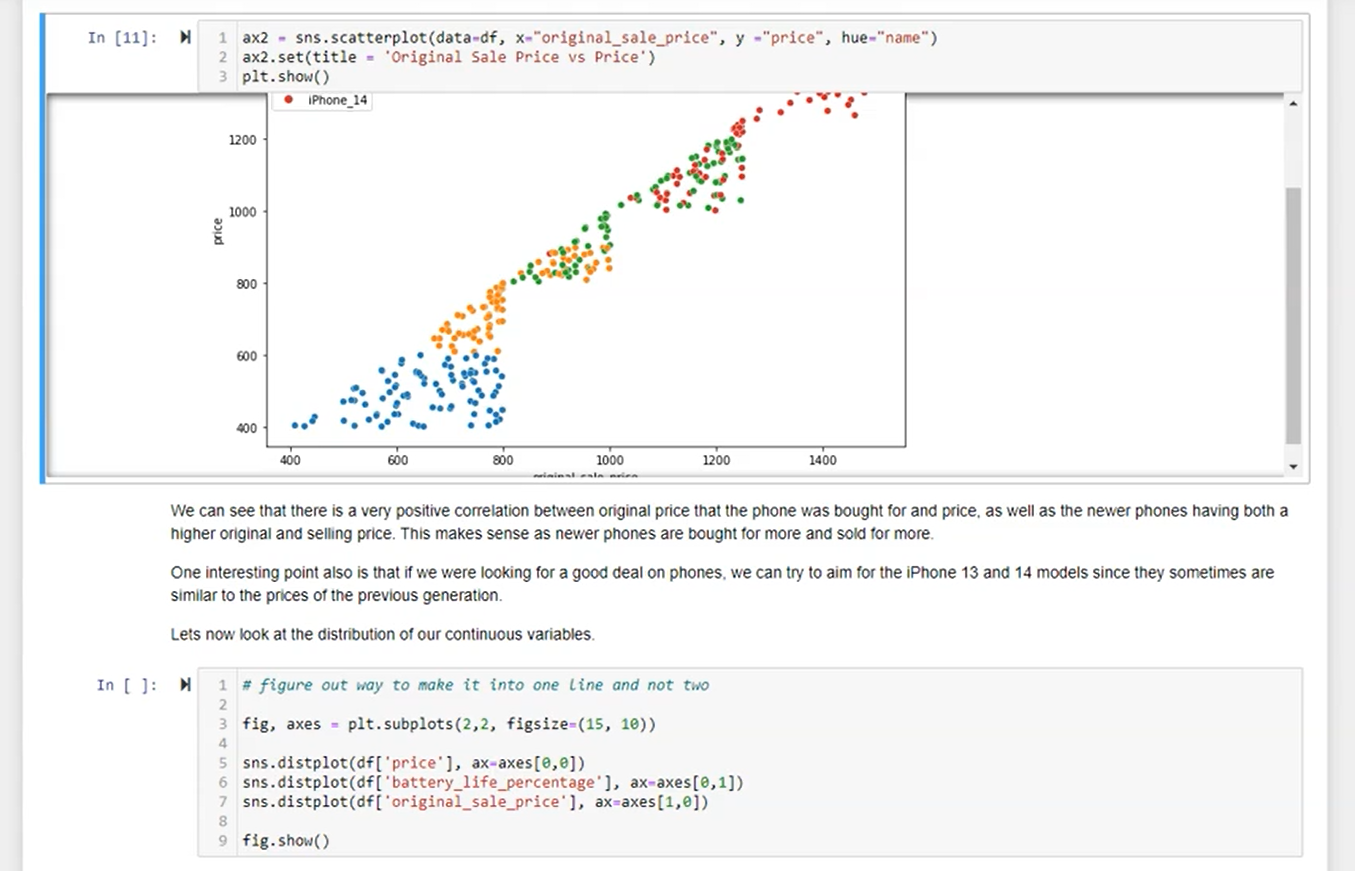Click the output scrollbar's down arrow
The image size is (1355, 871).
(x=1293, y=466)
